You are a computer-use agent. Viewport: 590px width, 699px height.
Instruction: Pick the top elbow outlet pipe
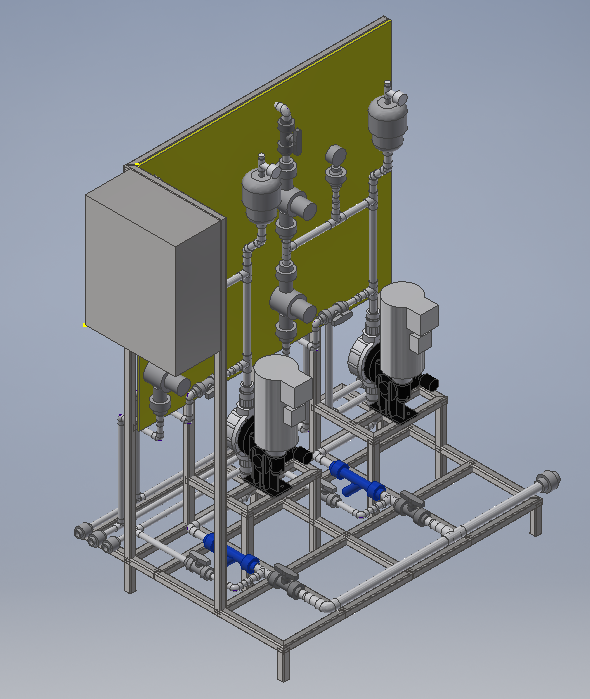(283, 109)
